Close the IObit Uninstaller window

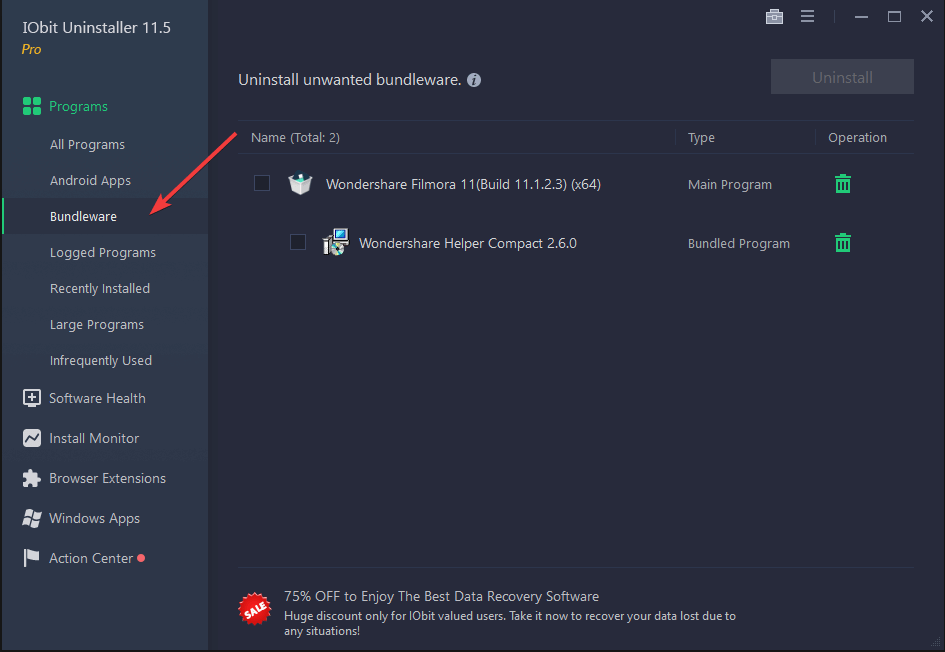(x=927, y=16)
